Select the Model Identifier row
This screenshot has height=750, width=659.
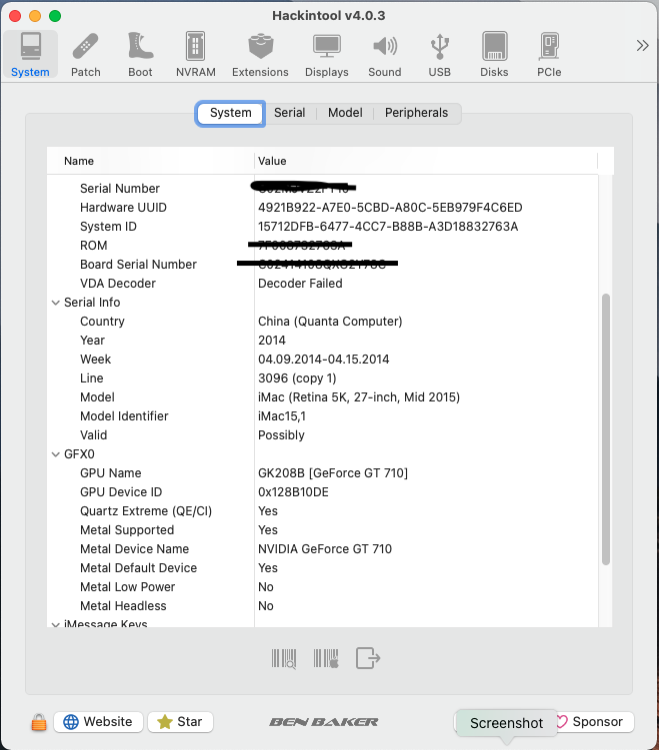click(323, 416)
